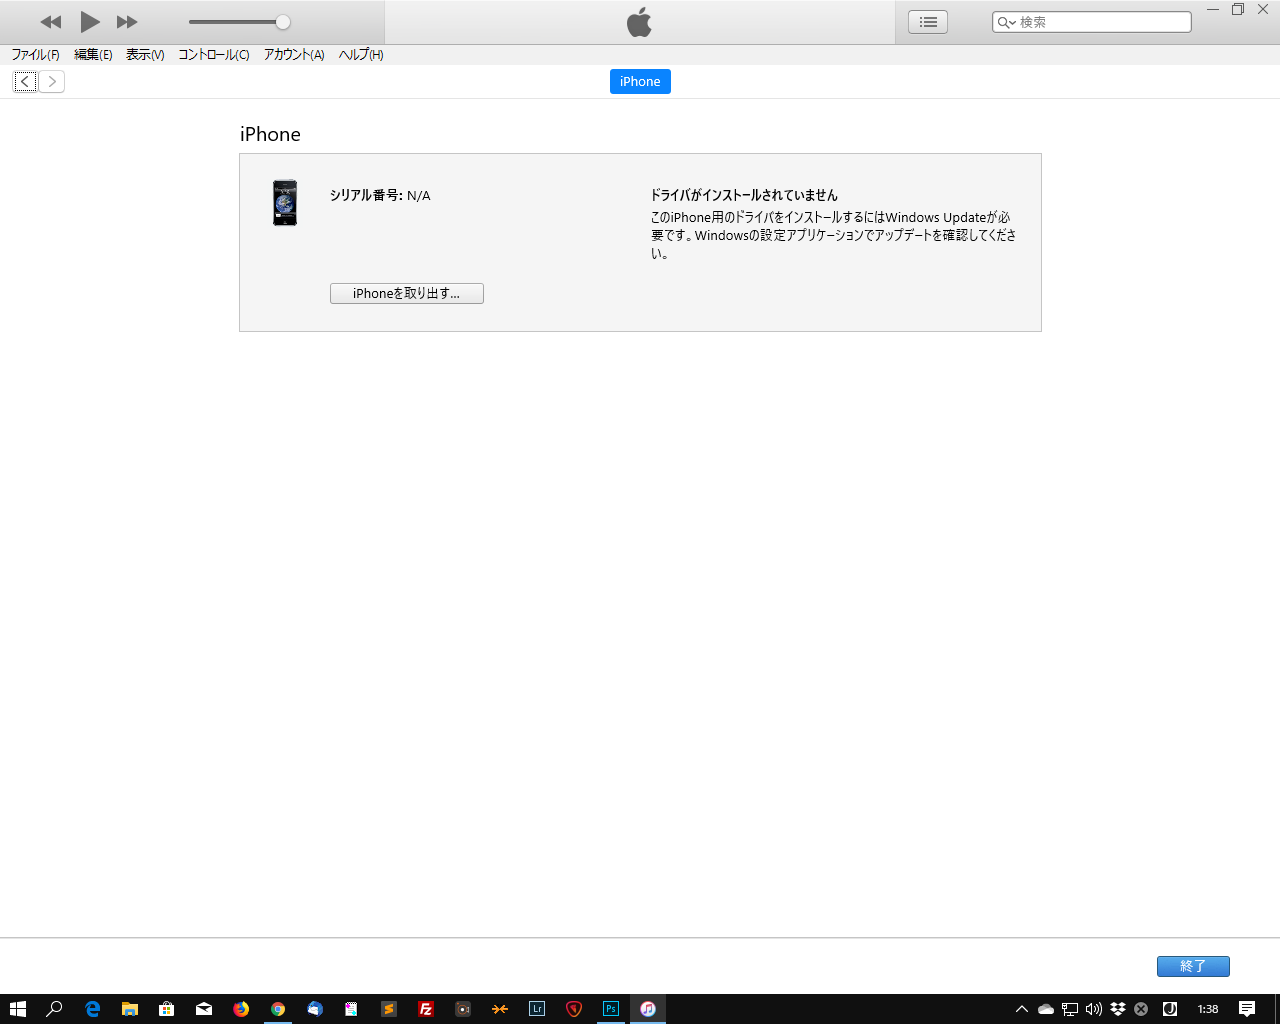
Task: Launch Microsoft Edge from the taskbar
Action: (93, 1009)
